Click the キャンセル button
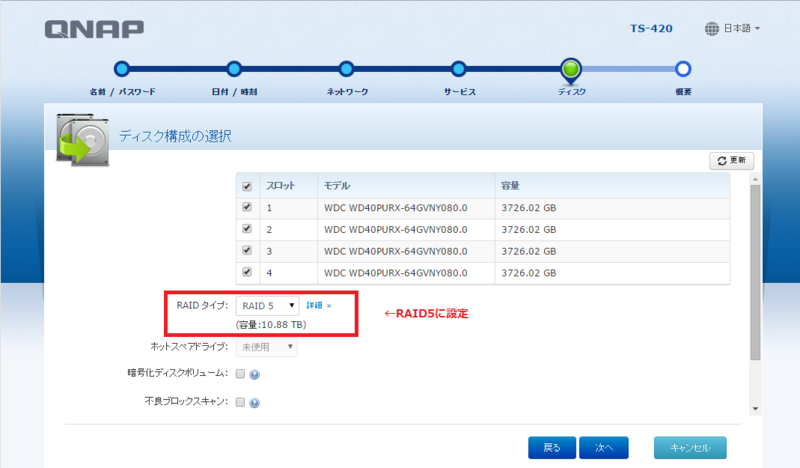This screenshot has height=468, width=800. [690, 448]
